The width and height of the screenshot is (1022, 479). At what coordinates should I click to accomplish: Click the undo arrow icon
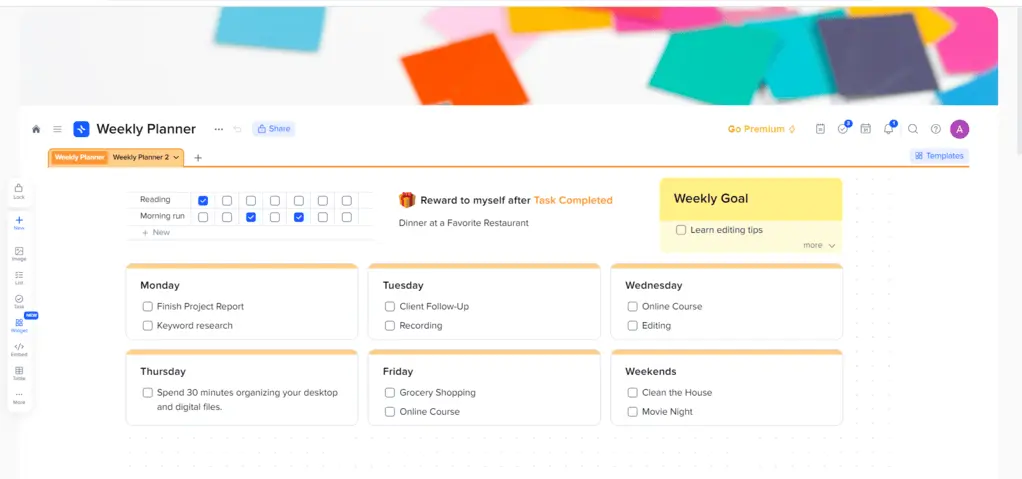tap(237, 129)
